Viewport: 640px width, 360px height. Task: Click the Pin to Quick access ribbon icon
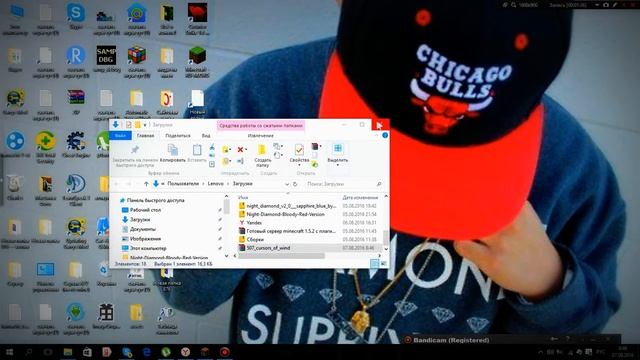(135, 150)
